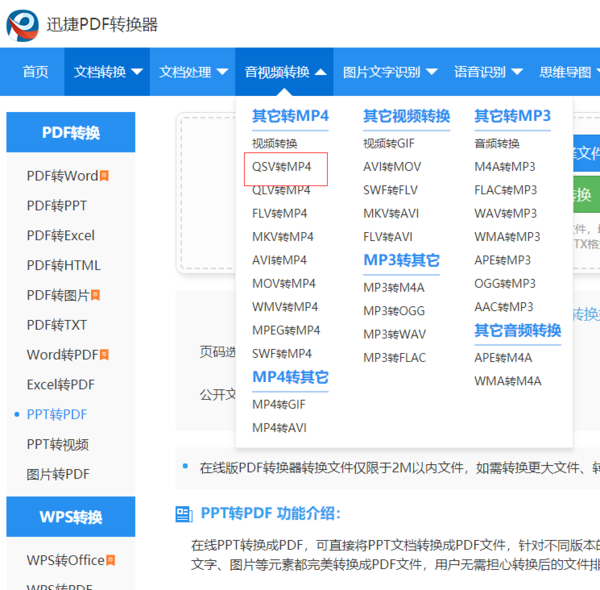Click the hot badge beside PDF转图片
This screenshot has width=600, height=590.
95,295
